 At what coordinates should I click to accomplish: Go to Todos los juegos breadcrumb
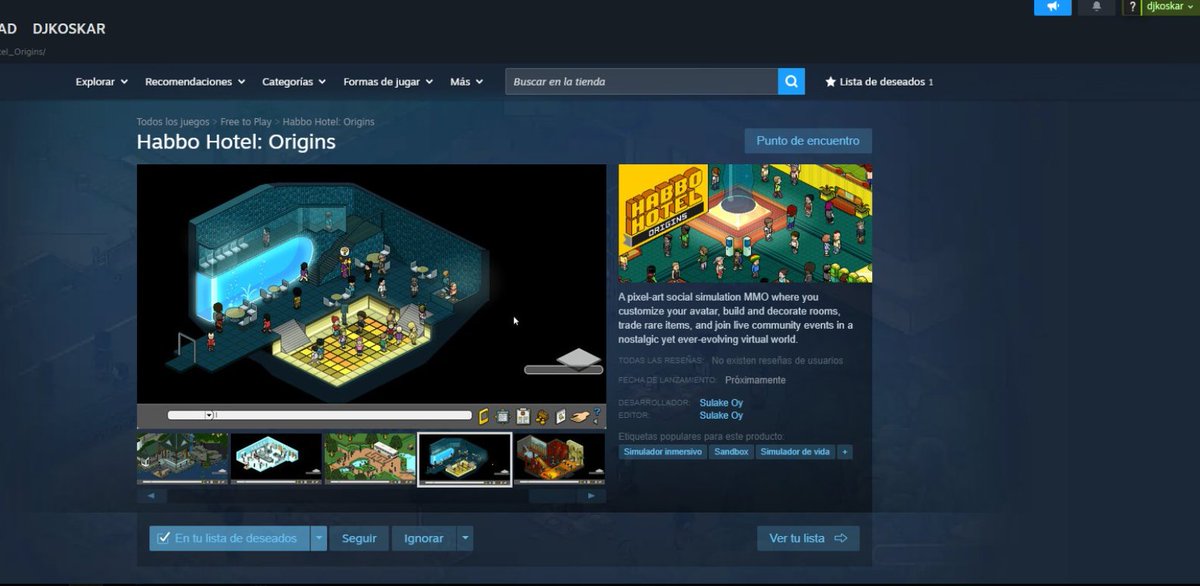click(x=173, y=122)
